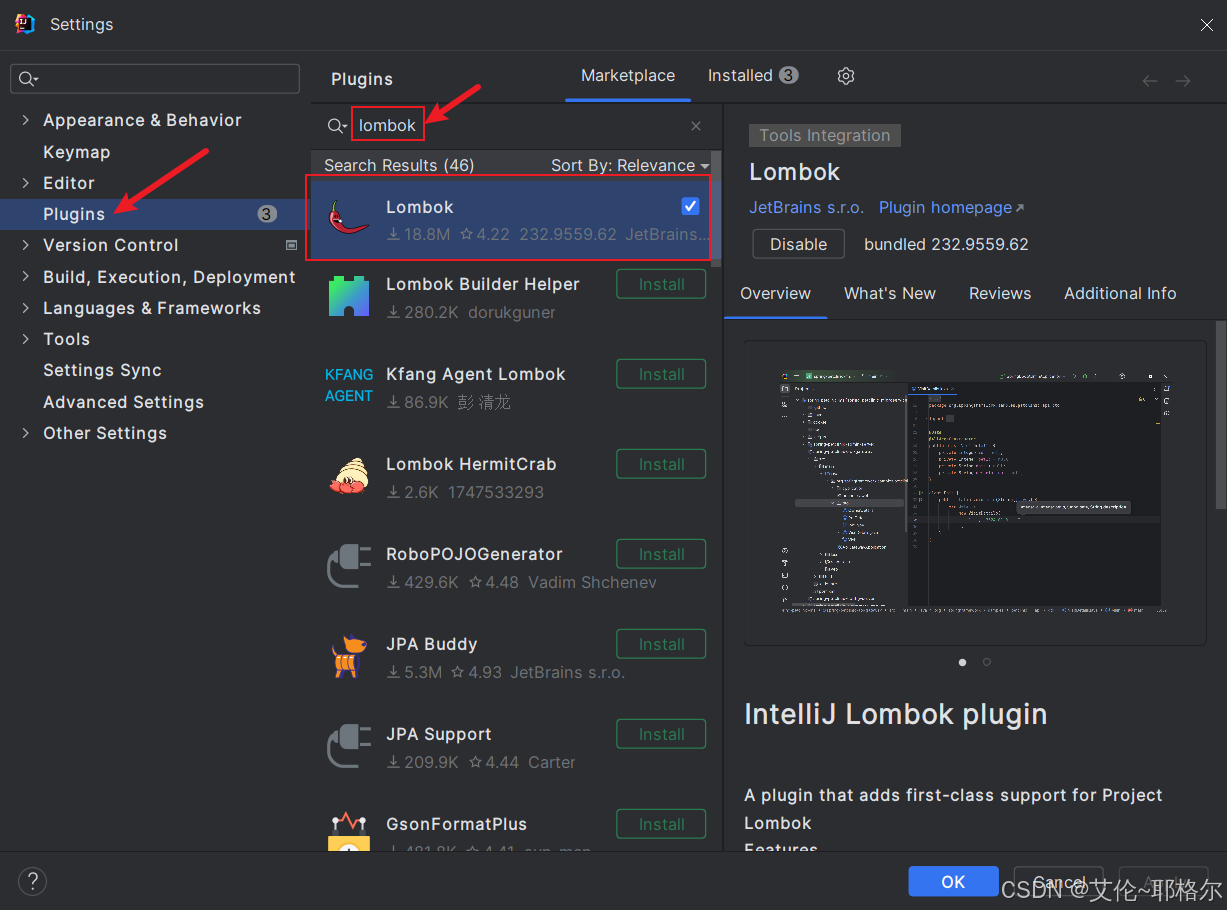Open the Reviews tab

coord(1000,293)
